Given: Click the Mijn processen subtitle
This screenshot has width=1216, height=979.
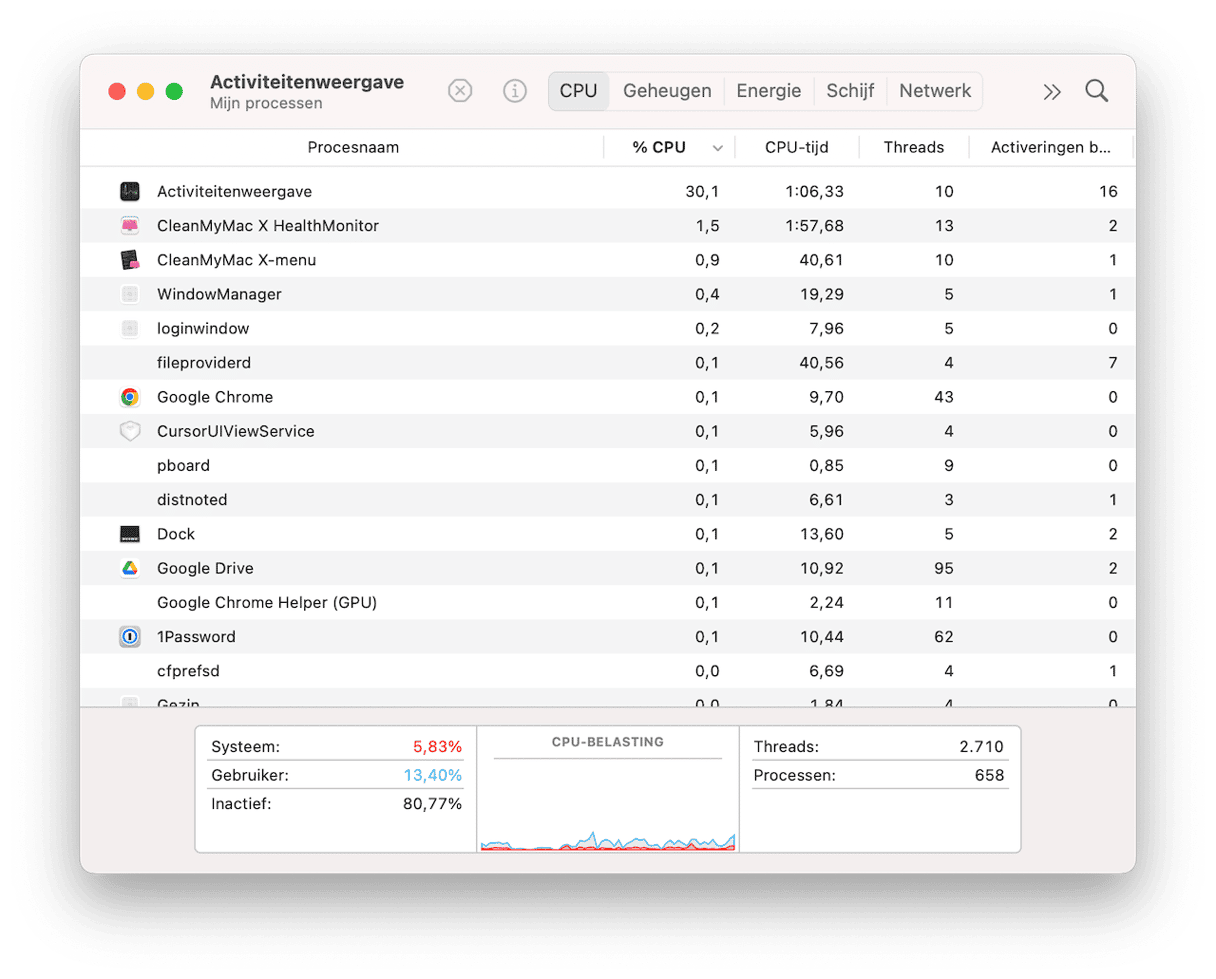Looking at the screenshot, I should [x=266, y=103].
